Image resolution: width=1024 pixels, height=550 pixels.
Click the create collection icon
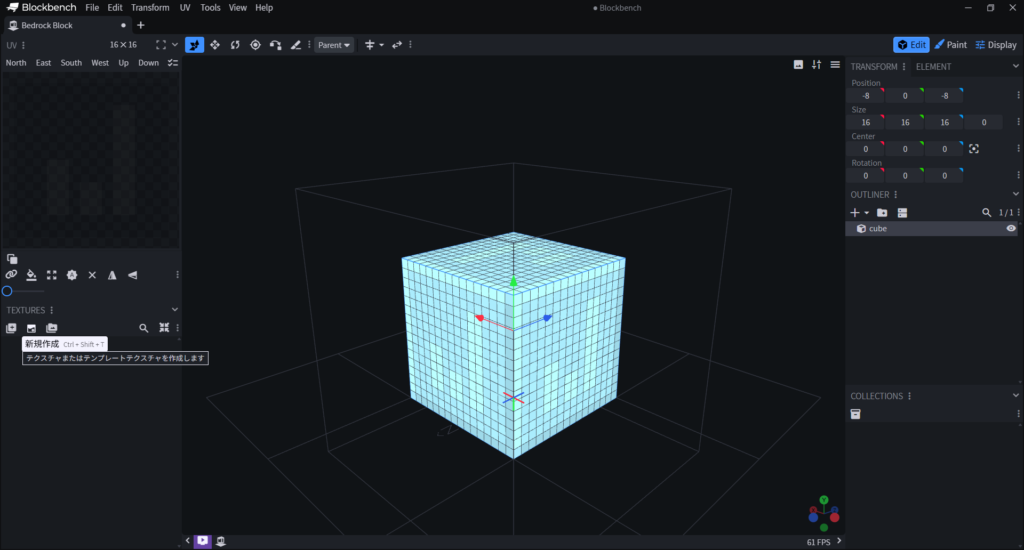point(856,414)
